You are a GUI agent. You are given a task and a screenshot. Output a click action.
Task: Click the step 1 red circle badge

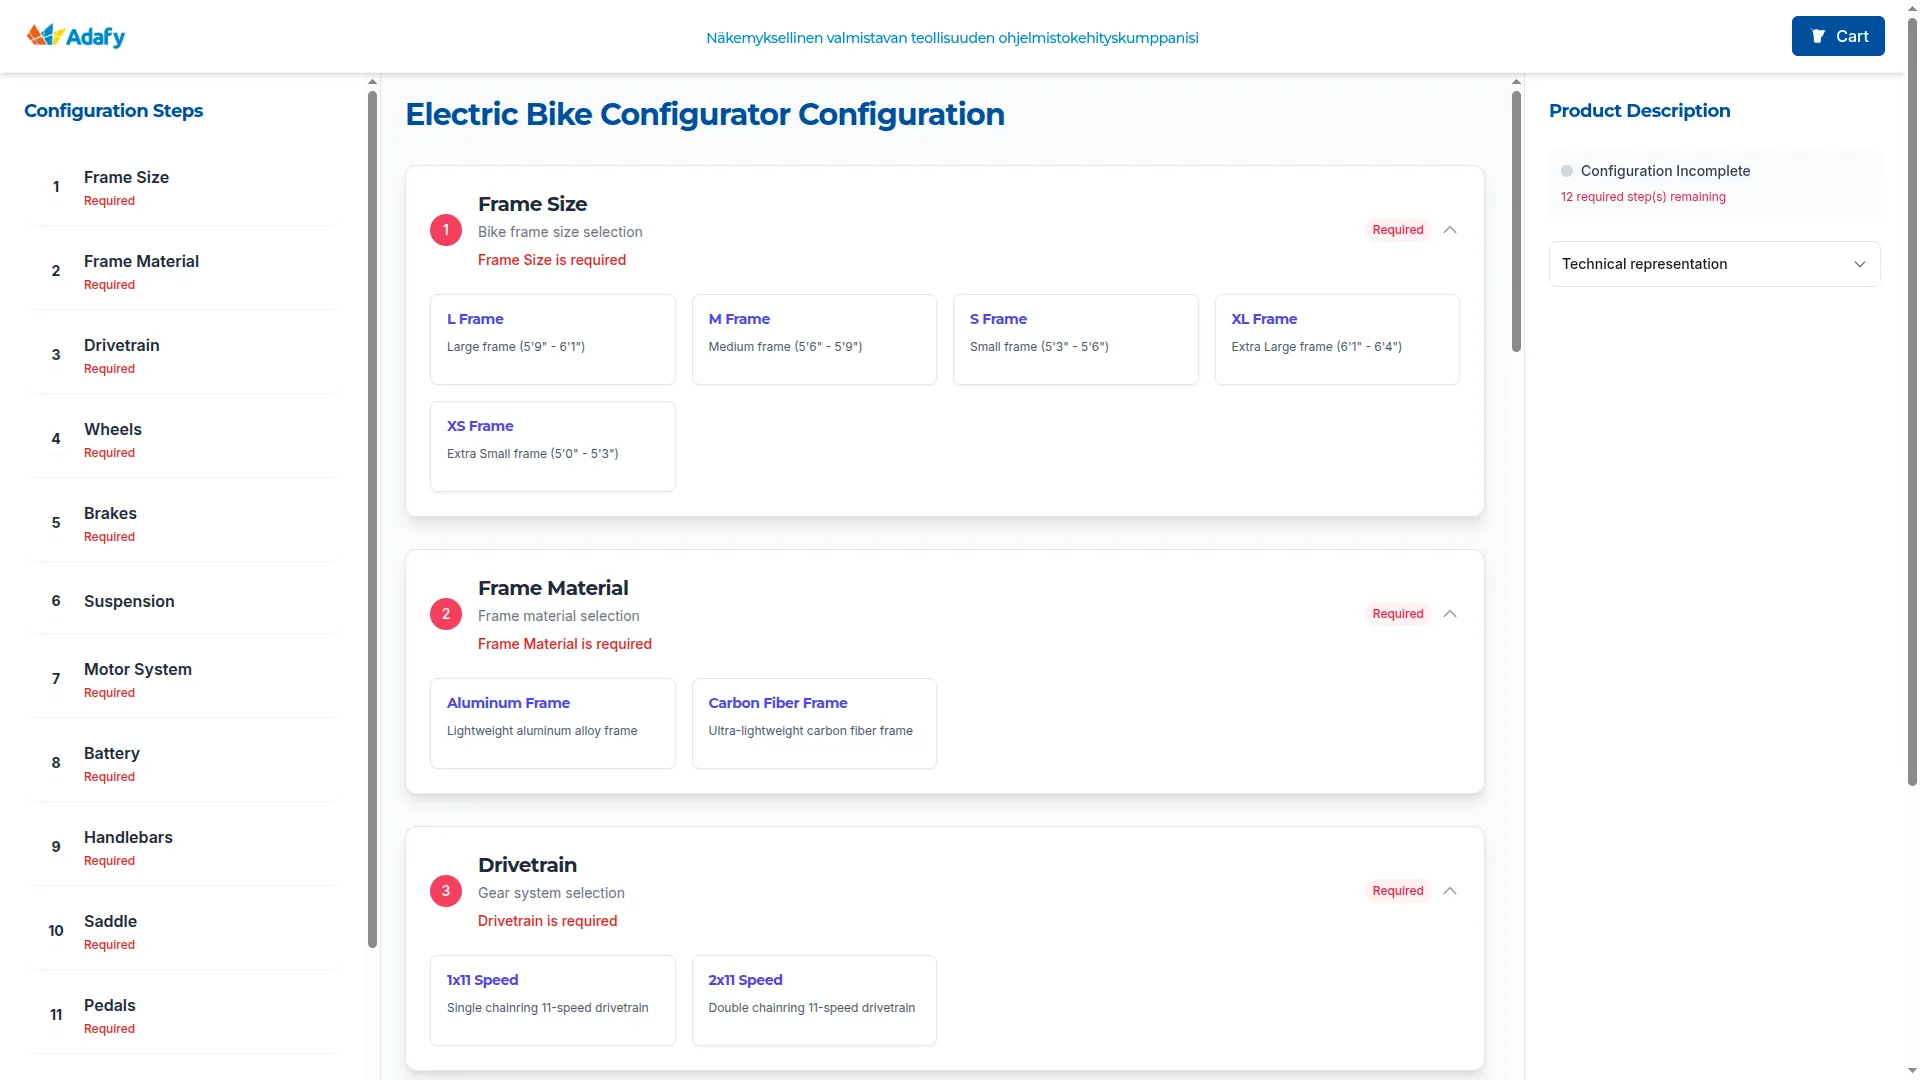click(x=446, y=230)
